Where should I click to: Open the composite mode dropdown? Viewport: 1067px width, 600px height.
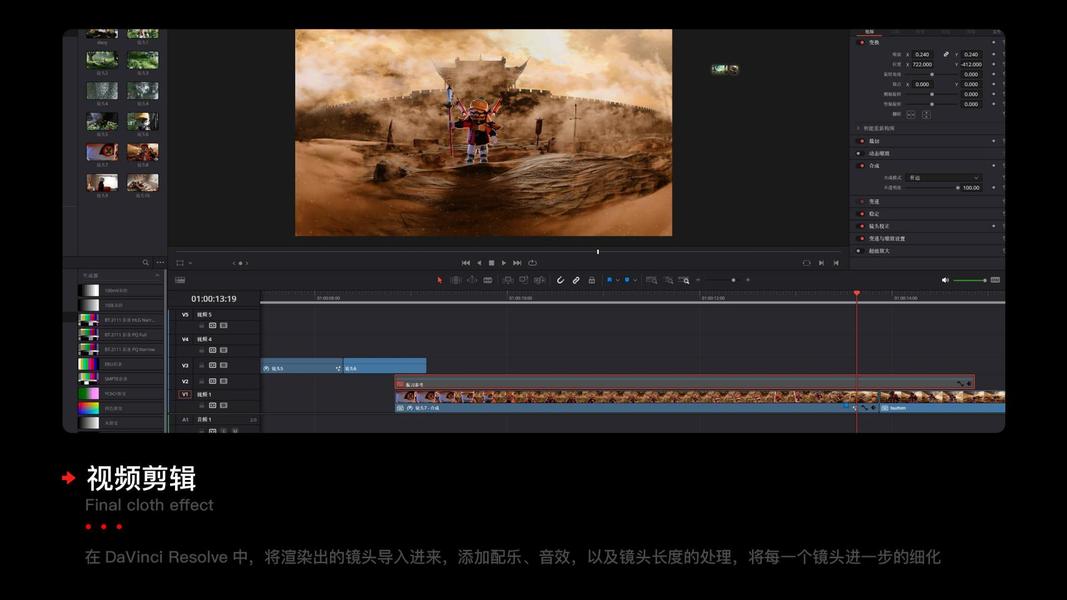click(944, 178)
